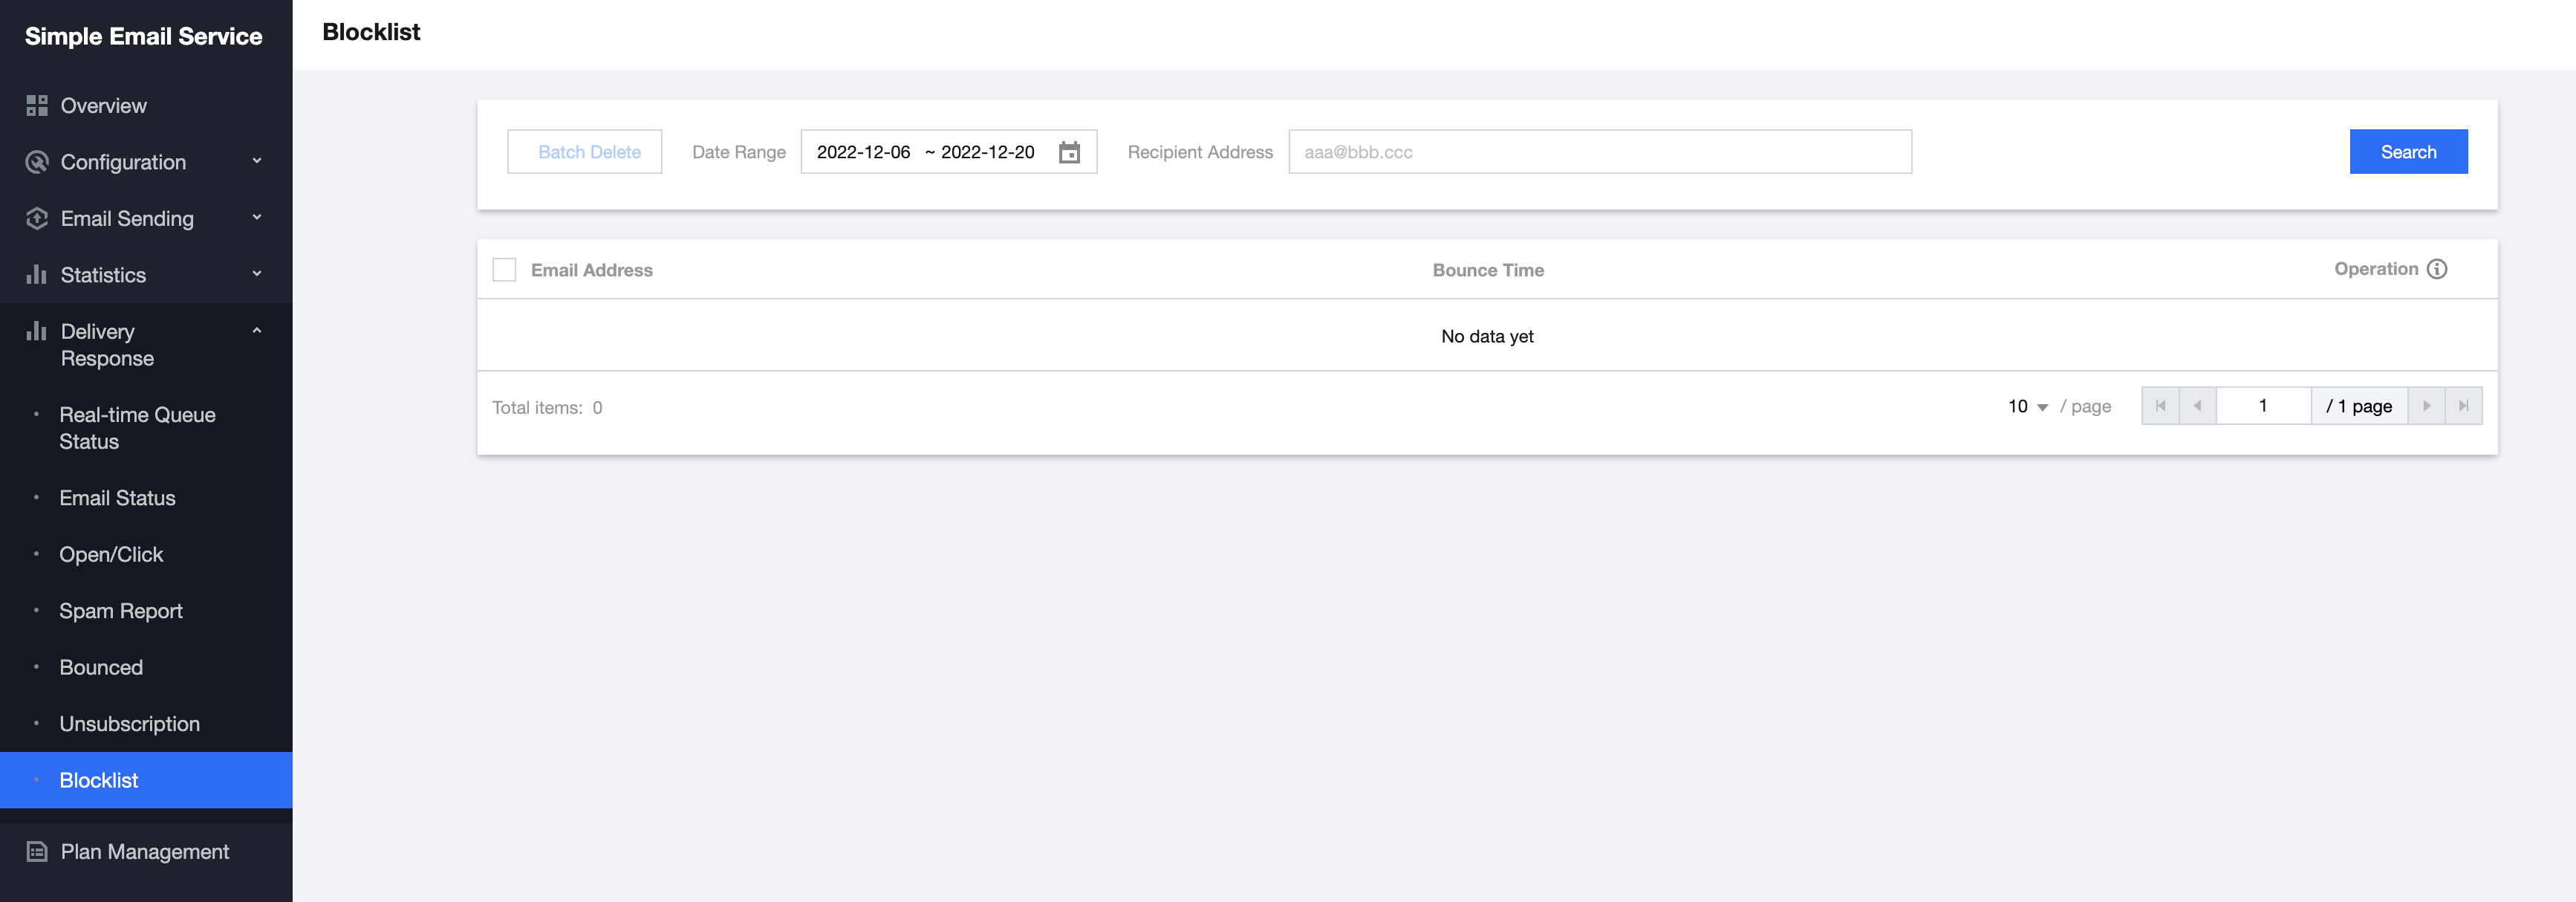The width and height of the screenshot is (2576, 902).
Task: Expand the Configuration menu chevron
Action: (257, 161)
